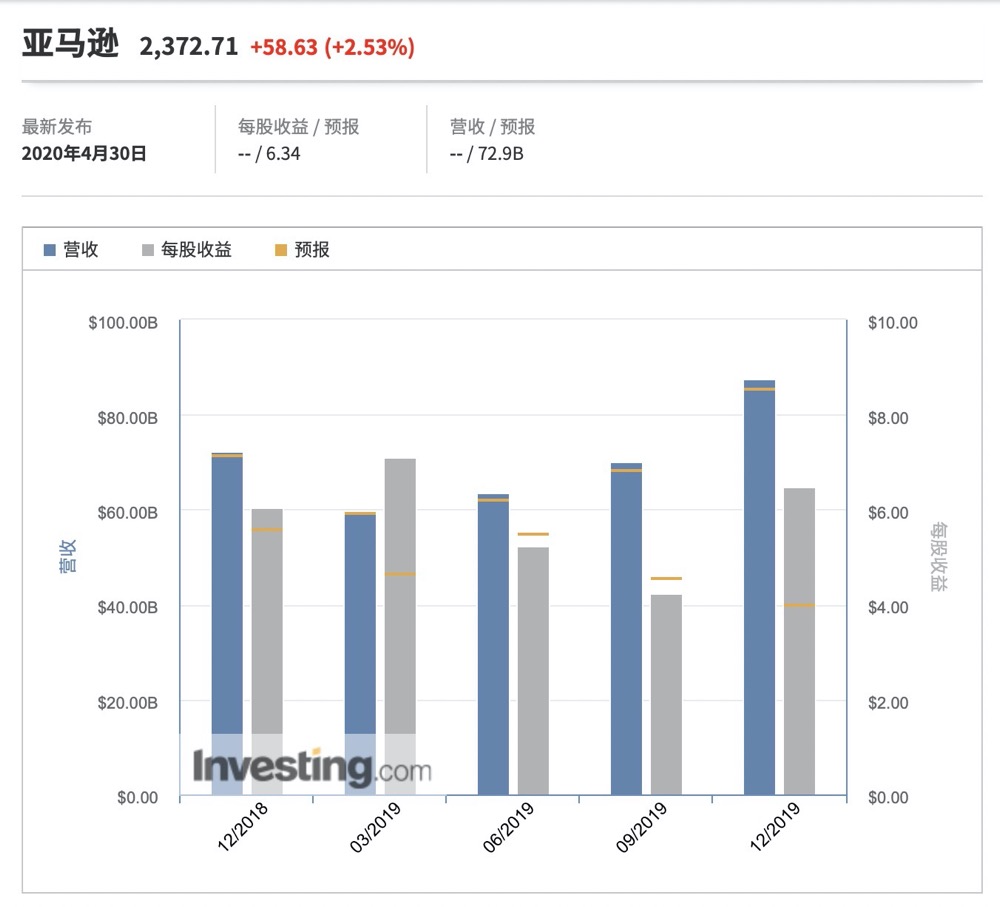1000x907 pixels.
Task: Click the 12/2019 gray EPS bar
Action: (799, 640)
